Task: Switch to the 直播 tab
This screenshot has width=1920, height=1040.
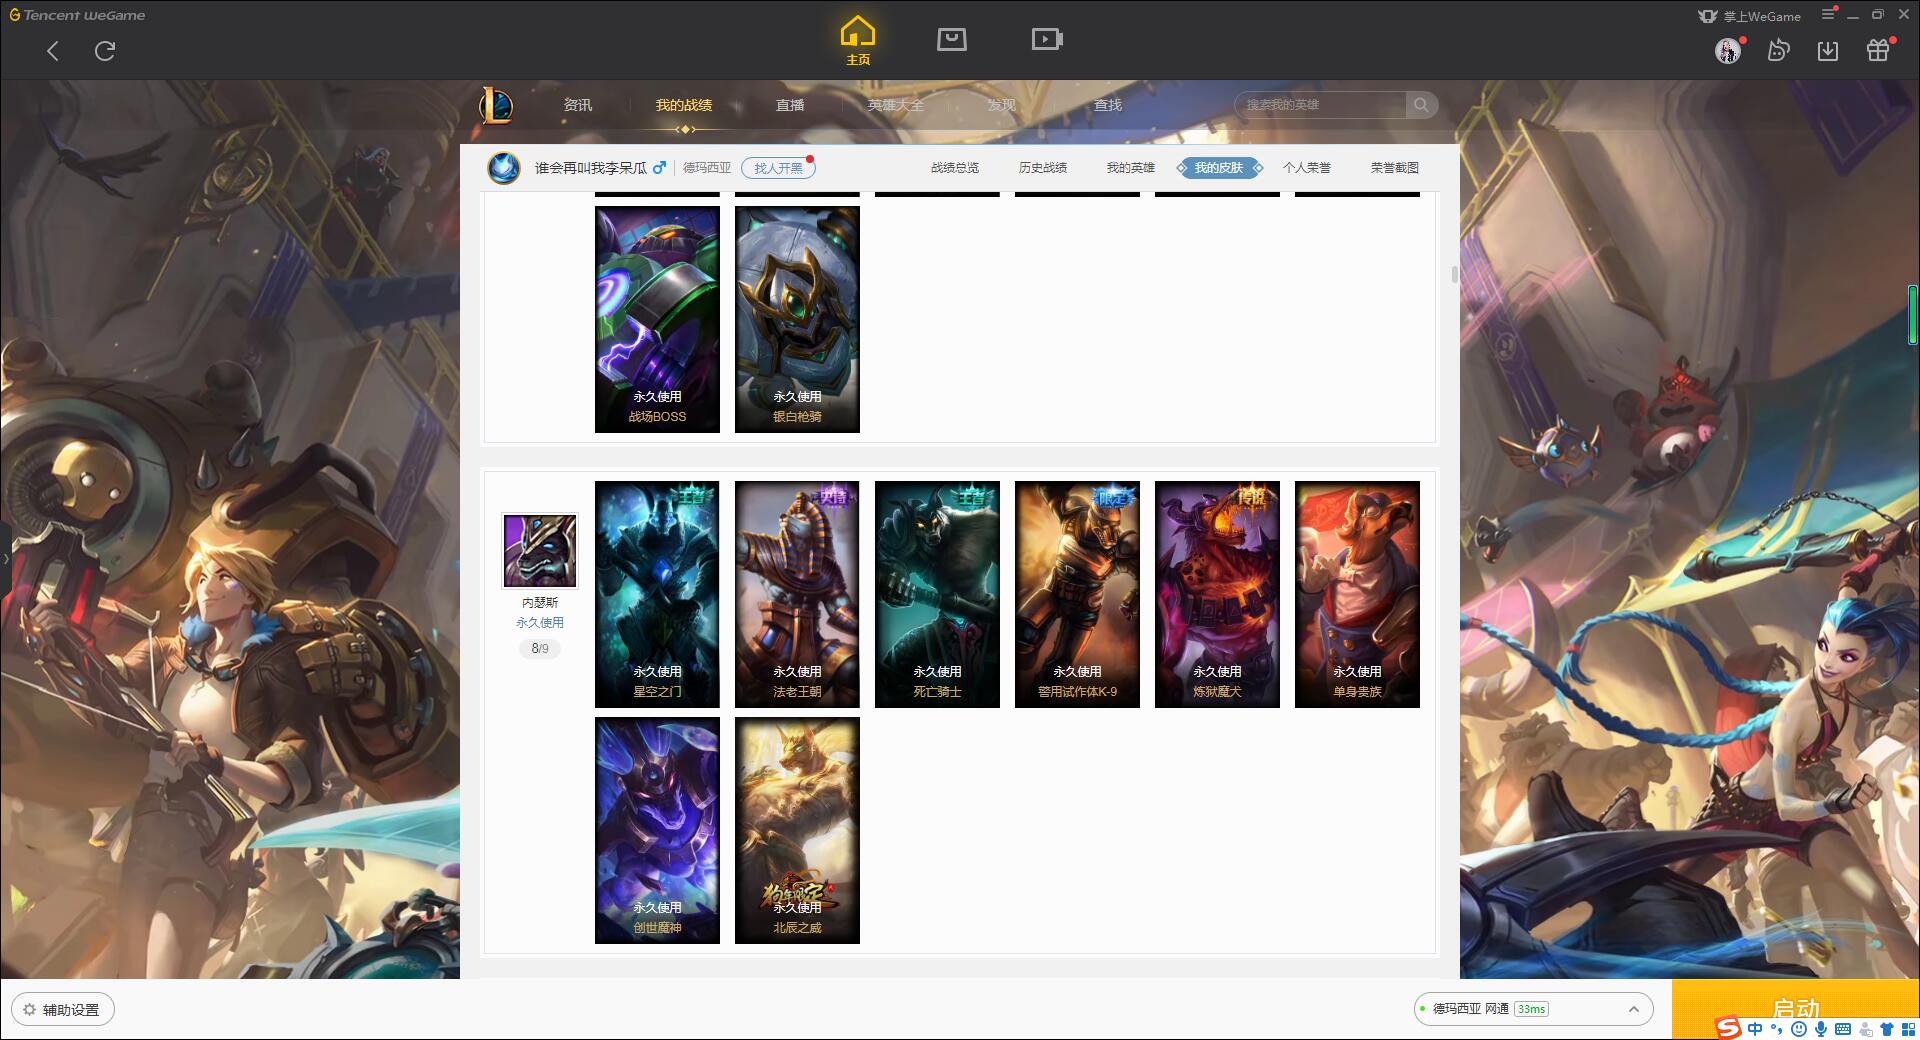Action: click(790, 105)
